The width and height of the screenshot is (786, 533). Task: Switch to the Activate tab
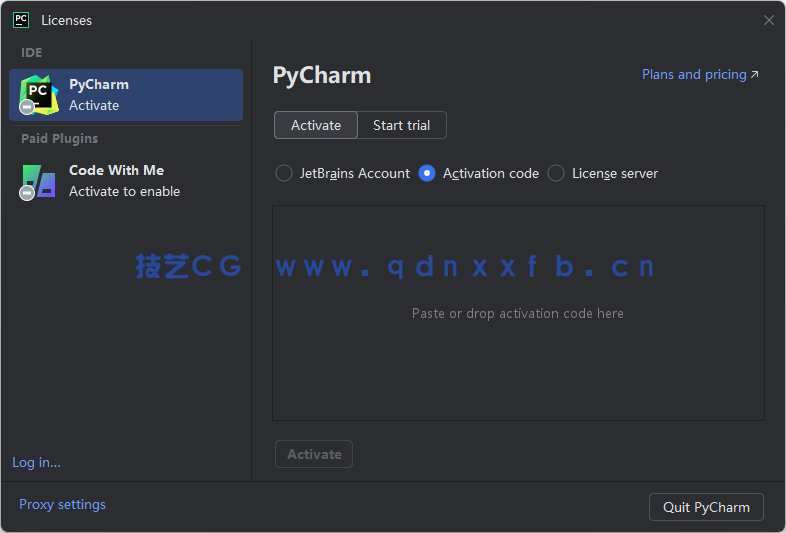point(316,125)
